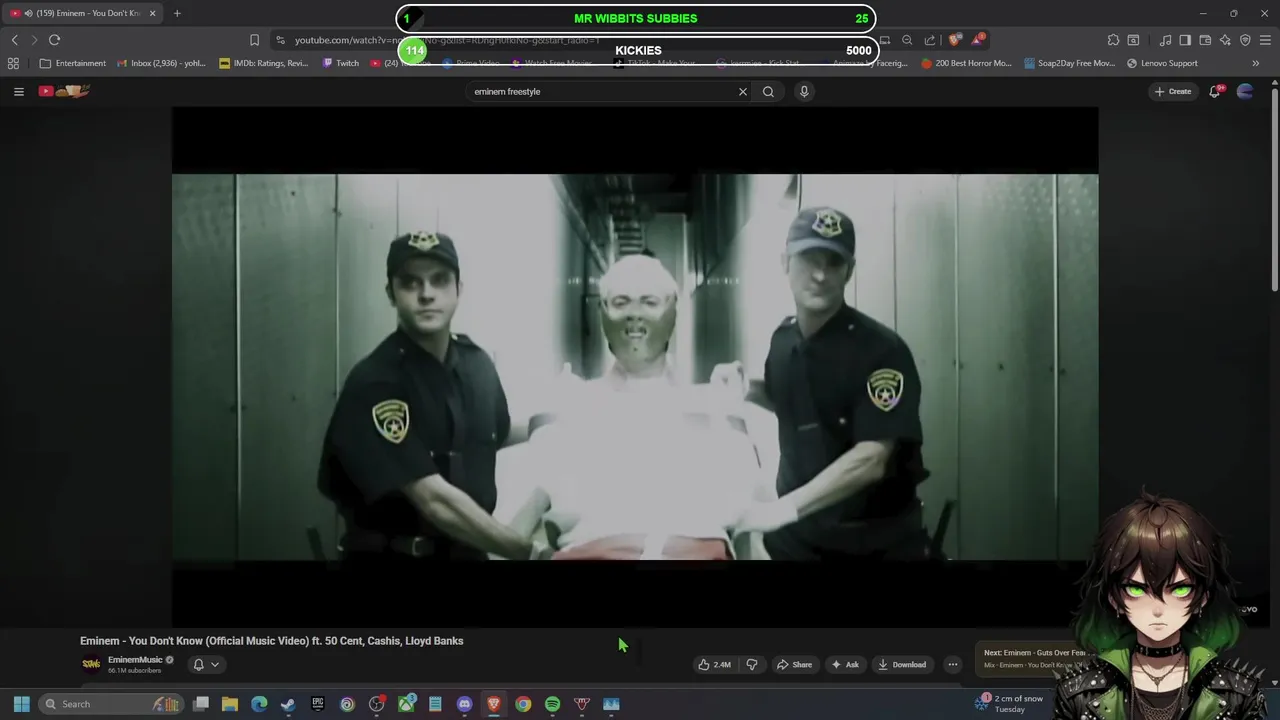Click the youtube.com address bar URL

tap(447, 40)
